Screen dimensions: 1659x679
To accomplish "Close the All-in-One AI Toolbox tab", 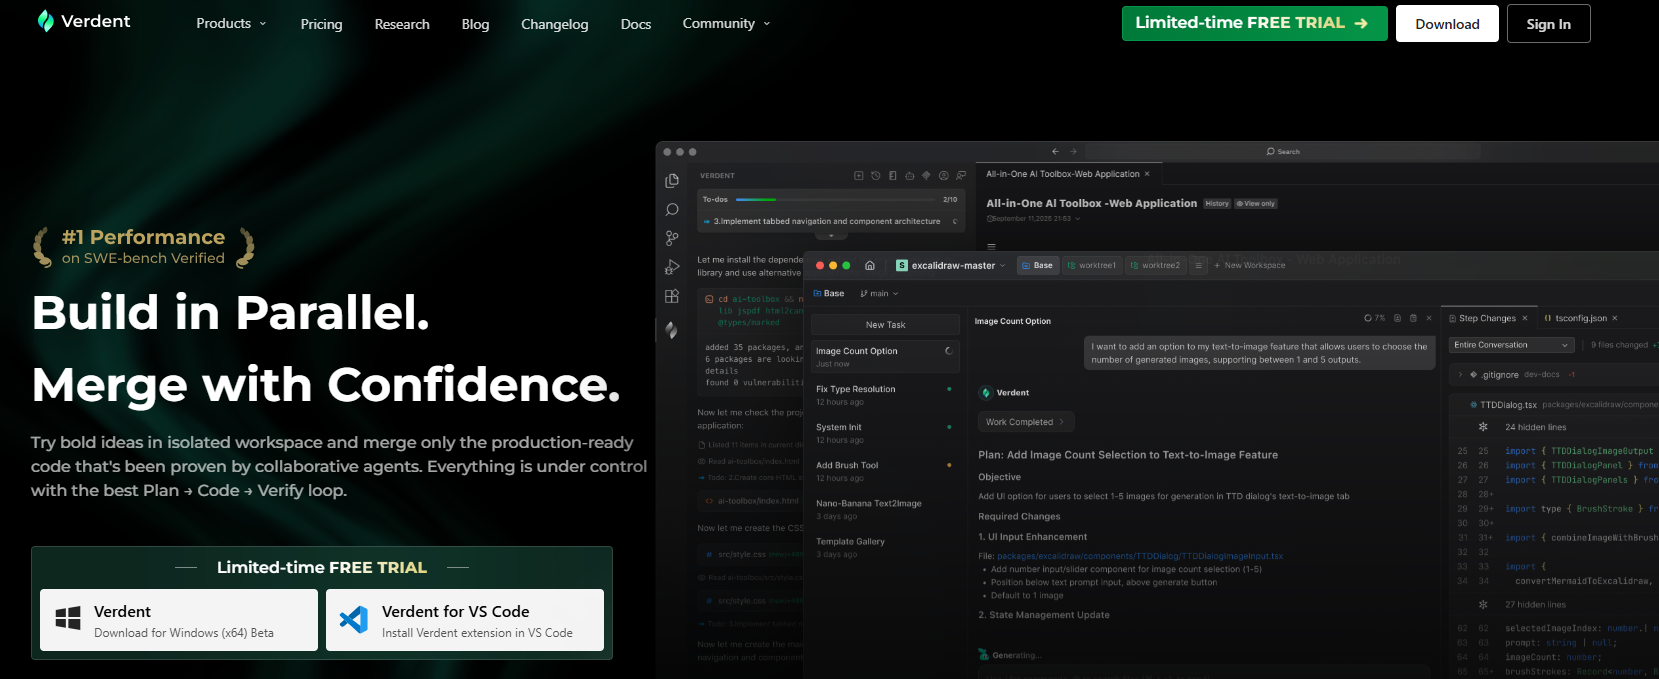I will pyautogui.click(x=1147, y=174).
